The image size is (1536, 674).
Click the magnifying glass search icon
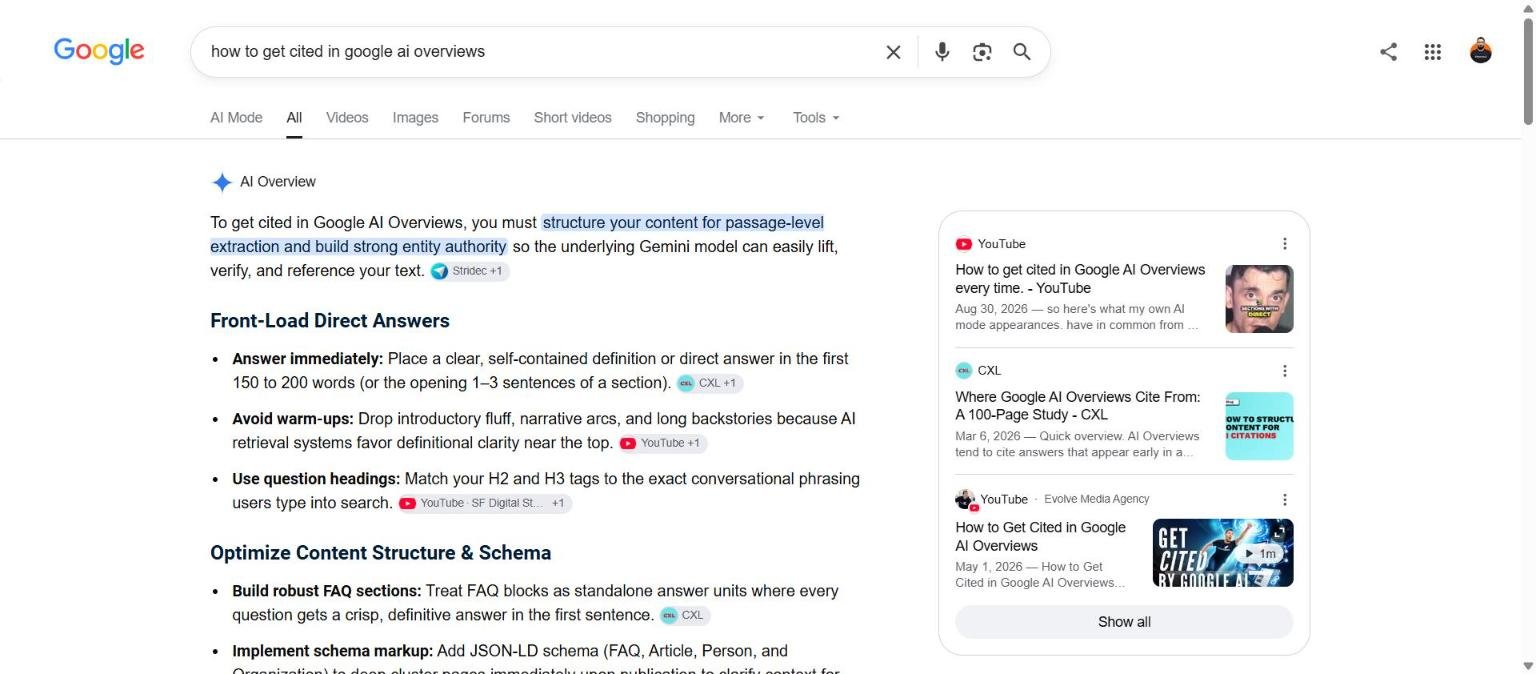pos(1021,52)
